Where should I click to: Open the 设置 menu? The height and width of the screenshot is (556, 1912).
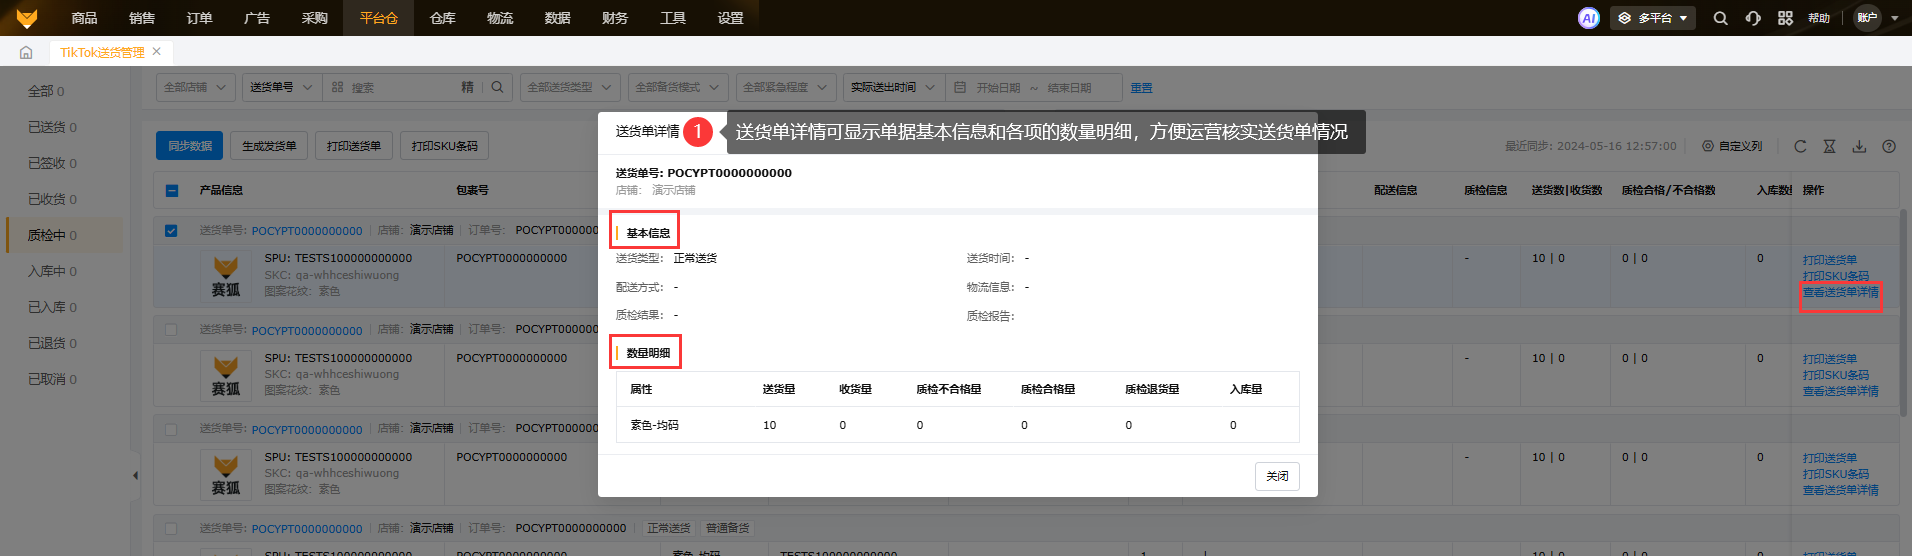pyautogui.click(x=730, y=18)
